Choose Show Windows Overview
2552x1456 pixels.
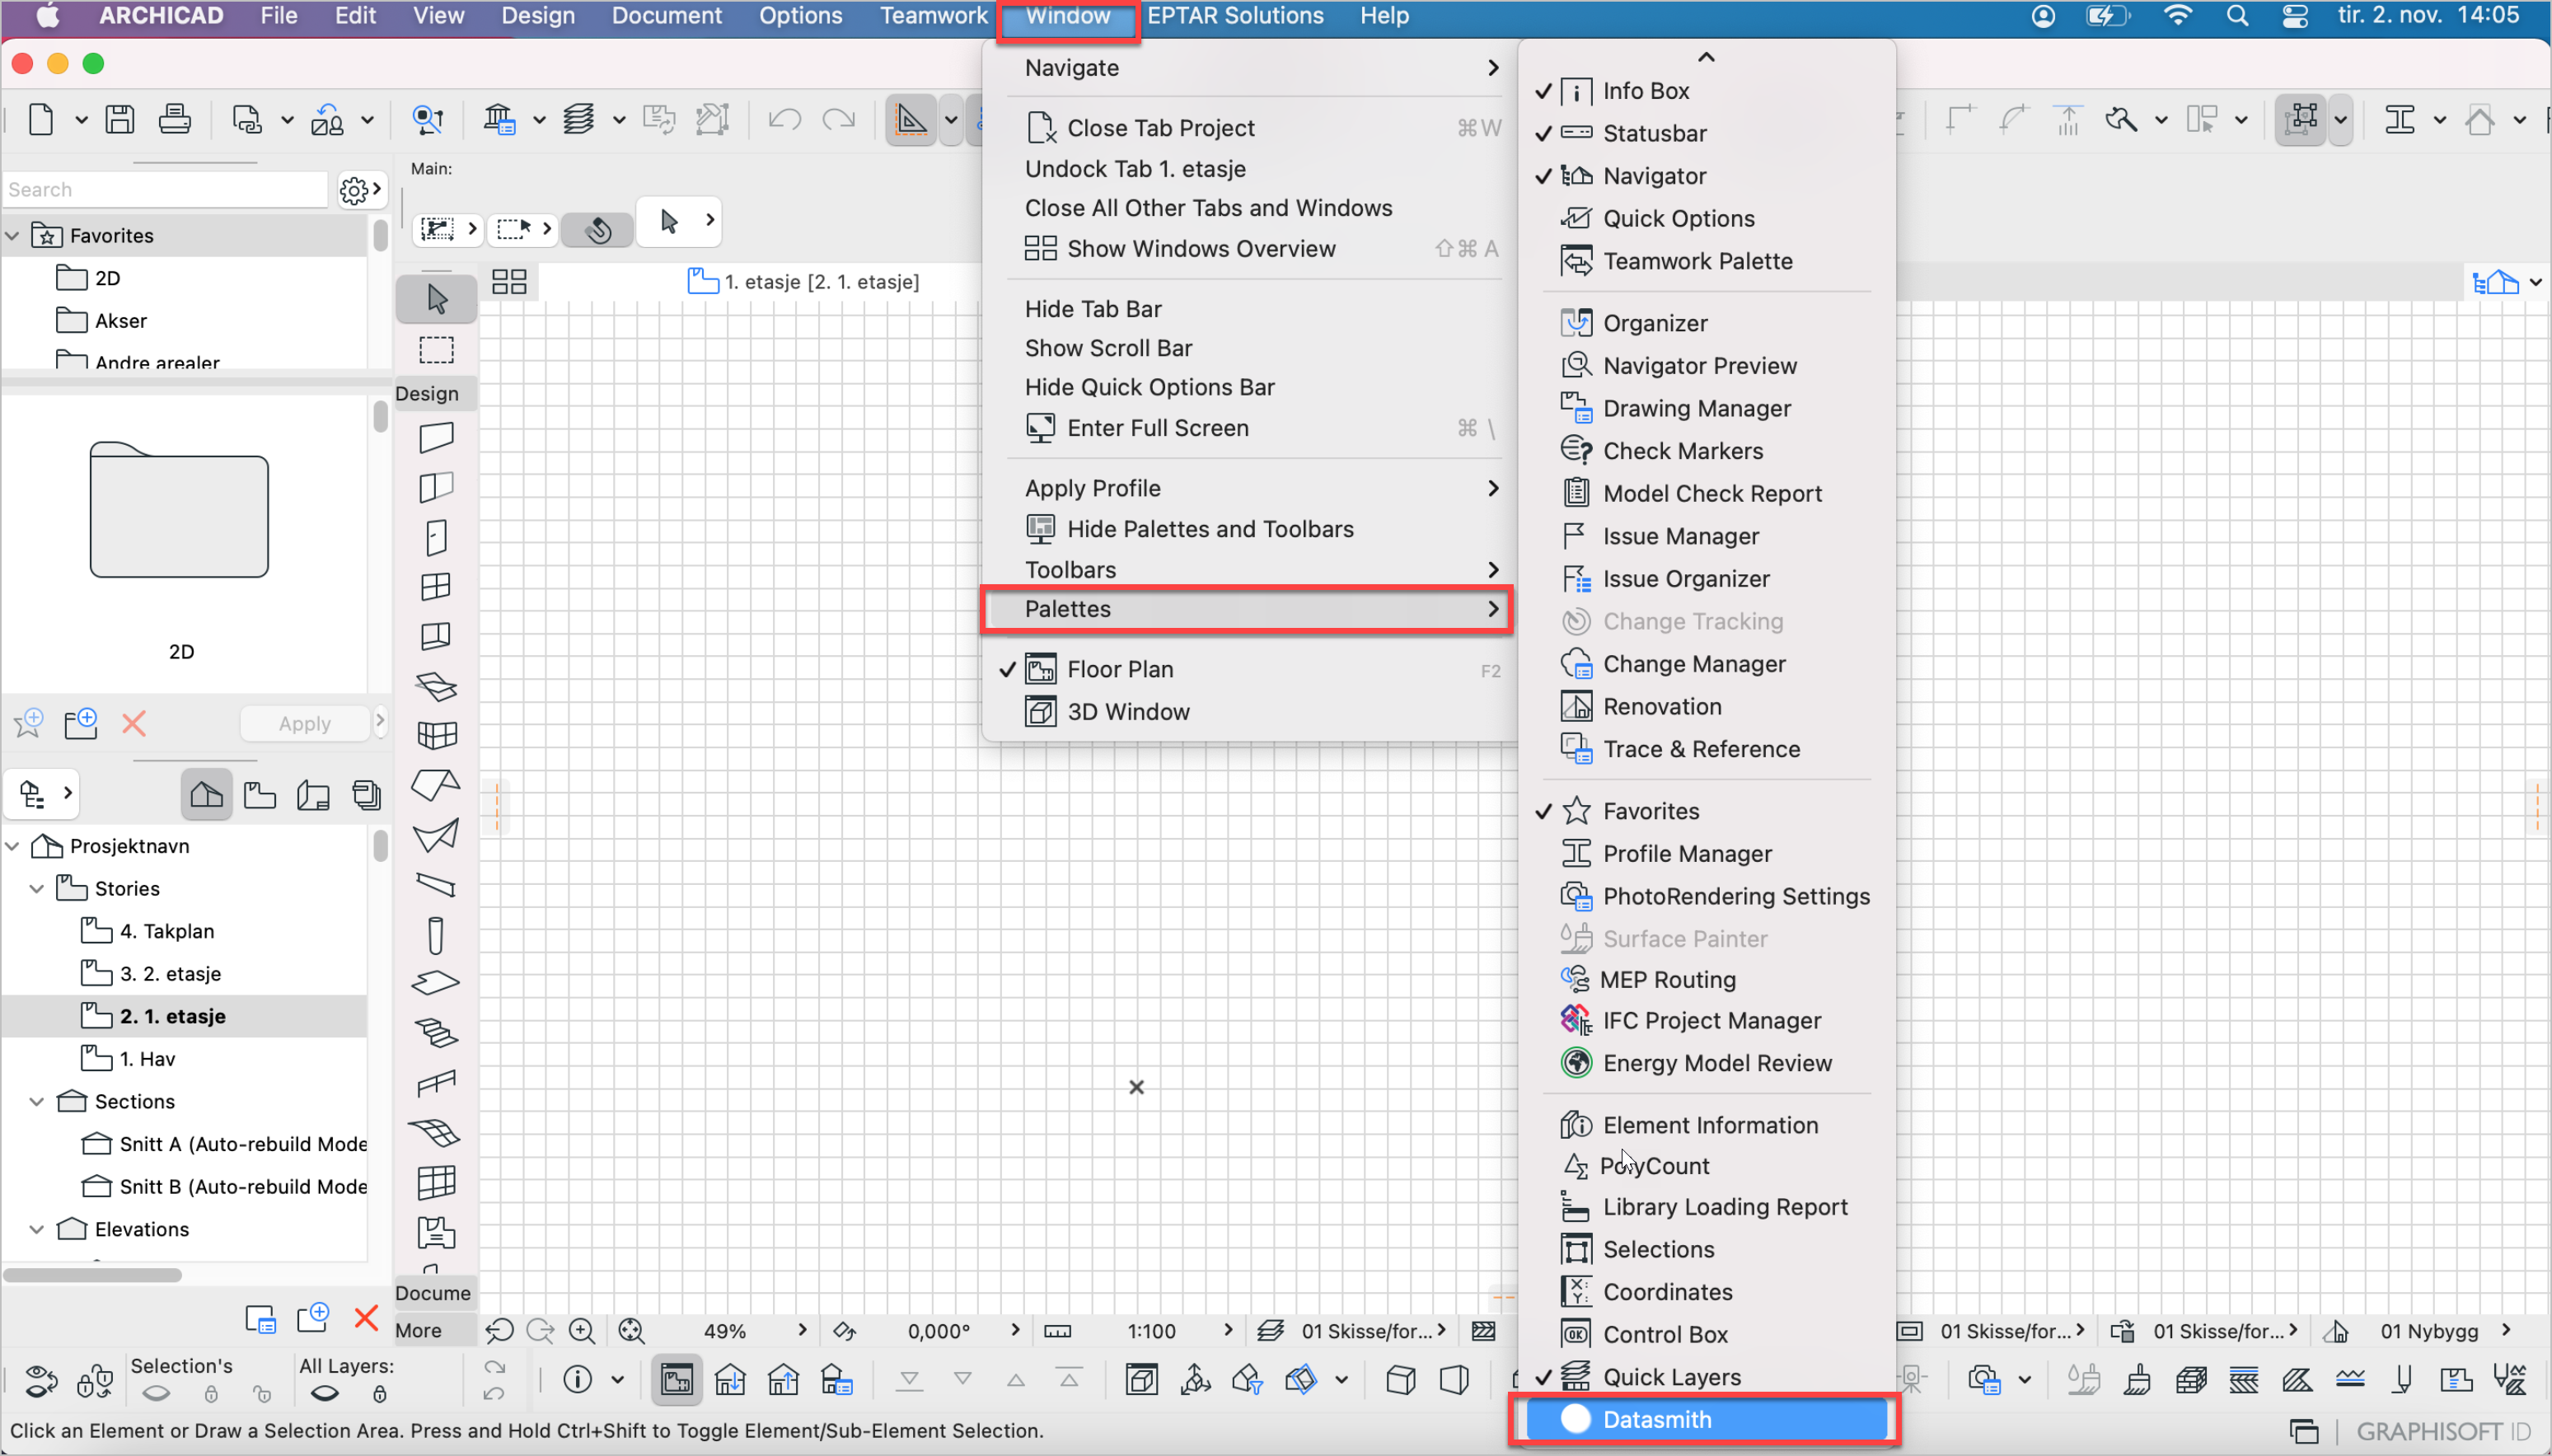[x=1201, y=249]
